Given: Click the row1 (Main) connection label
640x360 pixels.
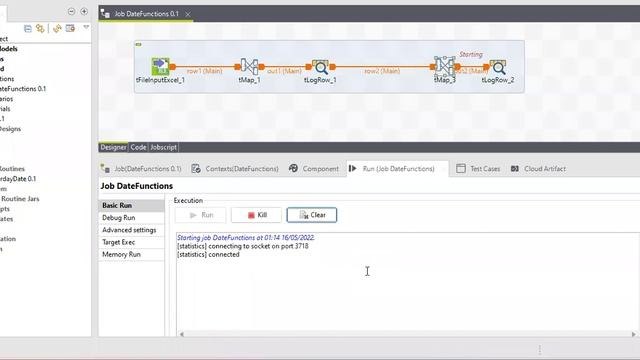Looking at the screenshot, I should 204,71.
